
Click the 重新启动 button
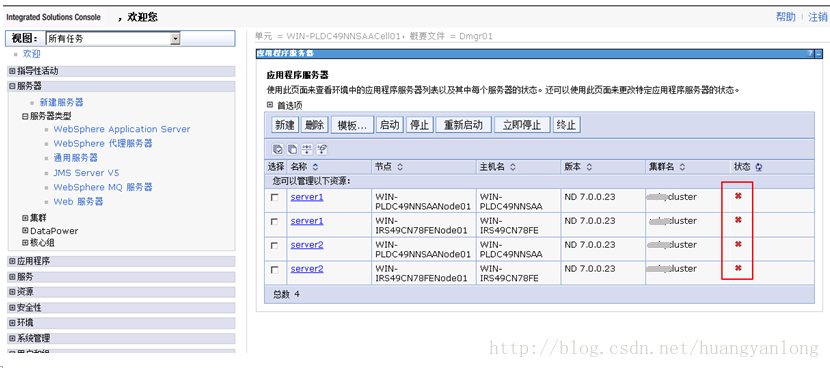coord(464,125)
